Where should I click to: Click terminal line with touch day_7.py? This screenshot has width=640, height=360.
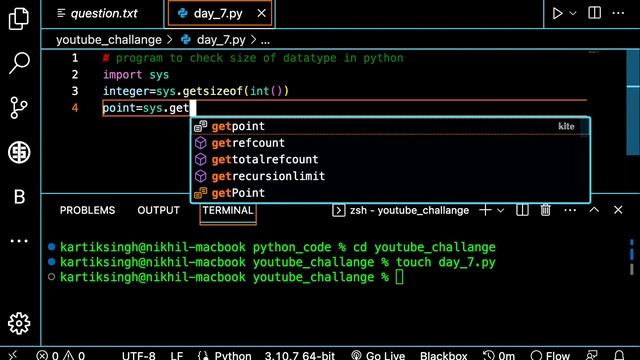click(x=278, y=262)
